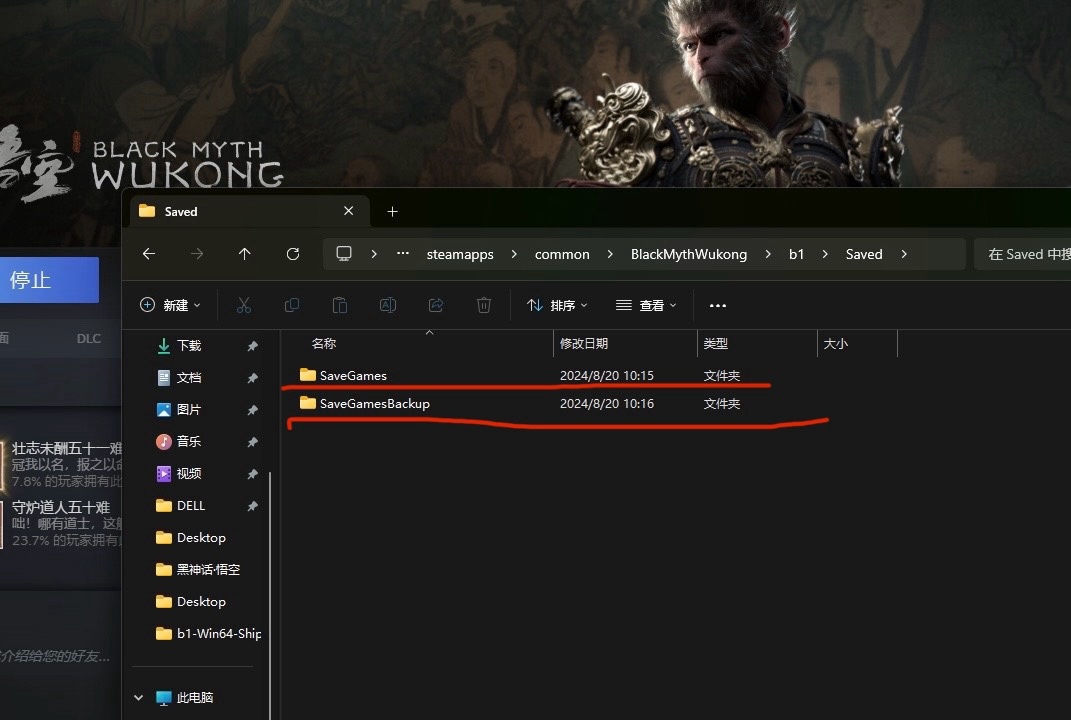Open 黑神话·悟空 folder in sidebar
Viewport: 1071px width, 720px height.
(198, 570)
